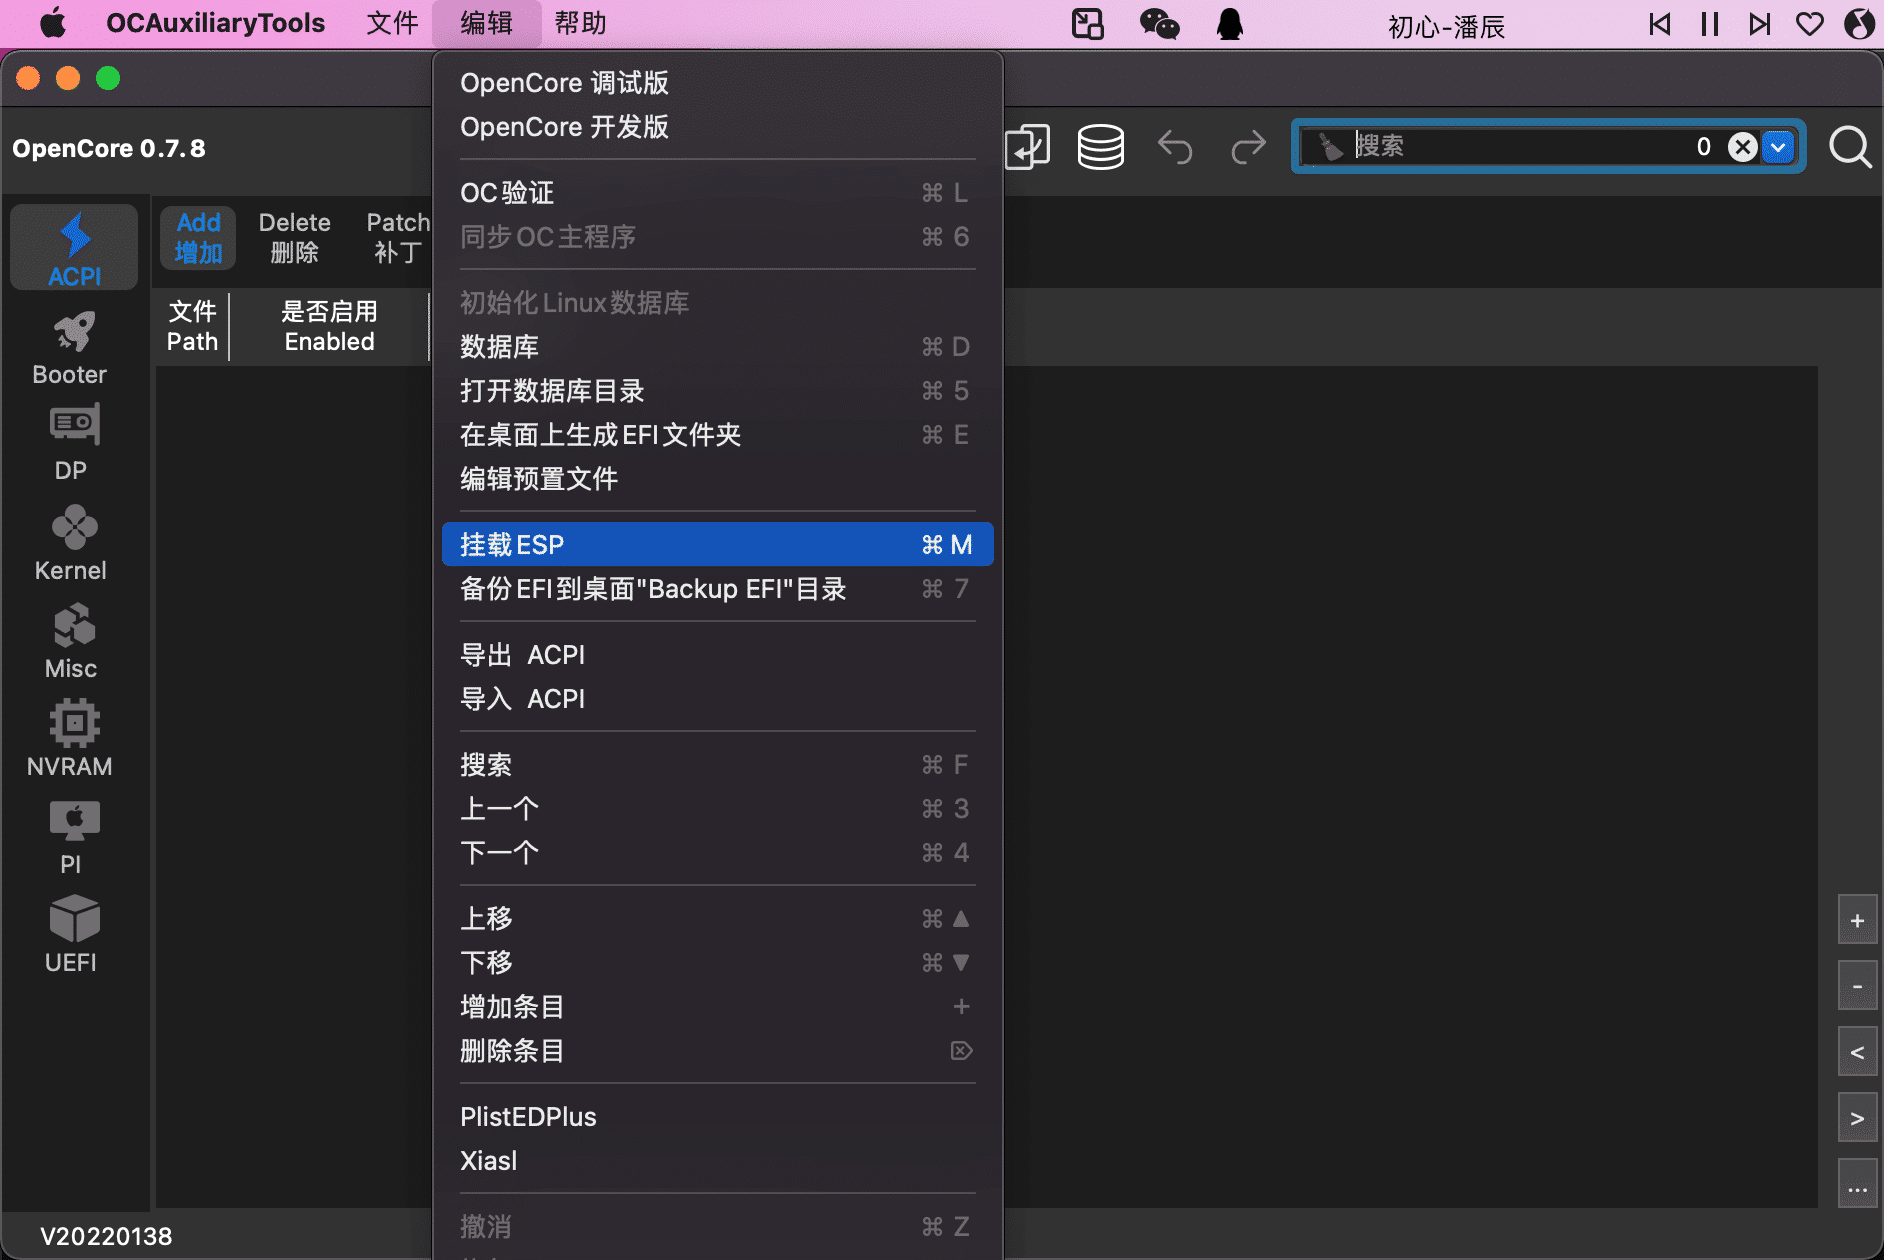Choose OpenCore 调试版 menu item
Viewport: 1884px width, 1260px height.
coord(717,83)
